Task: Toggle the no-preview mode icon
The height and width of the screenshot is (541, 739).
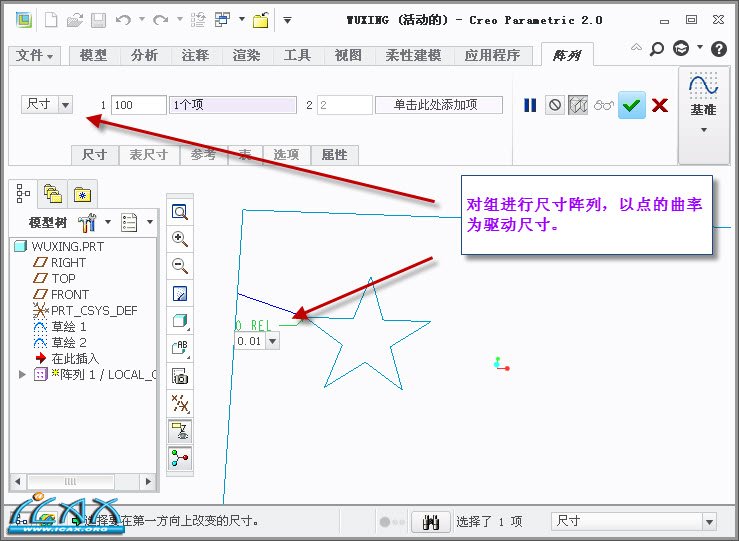Action: (555, 105)
